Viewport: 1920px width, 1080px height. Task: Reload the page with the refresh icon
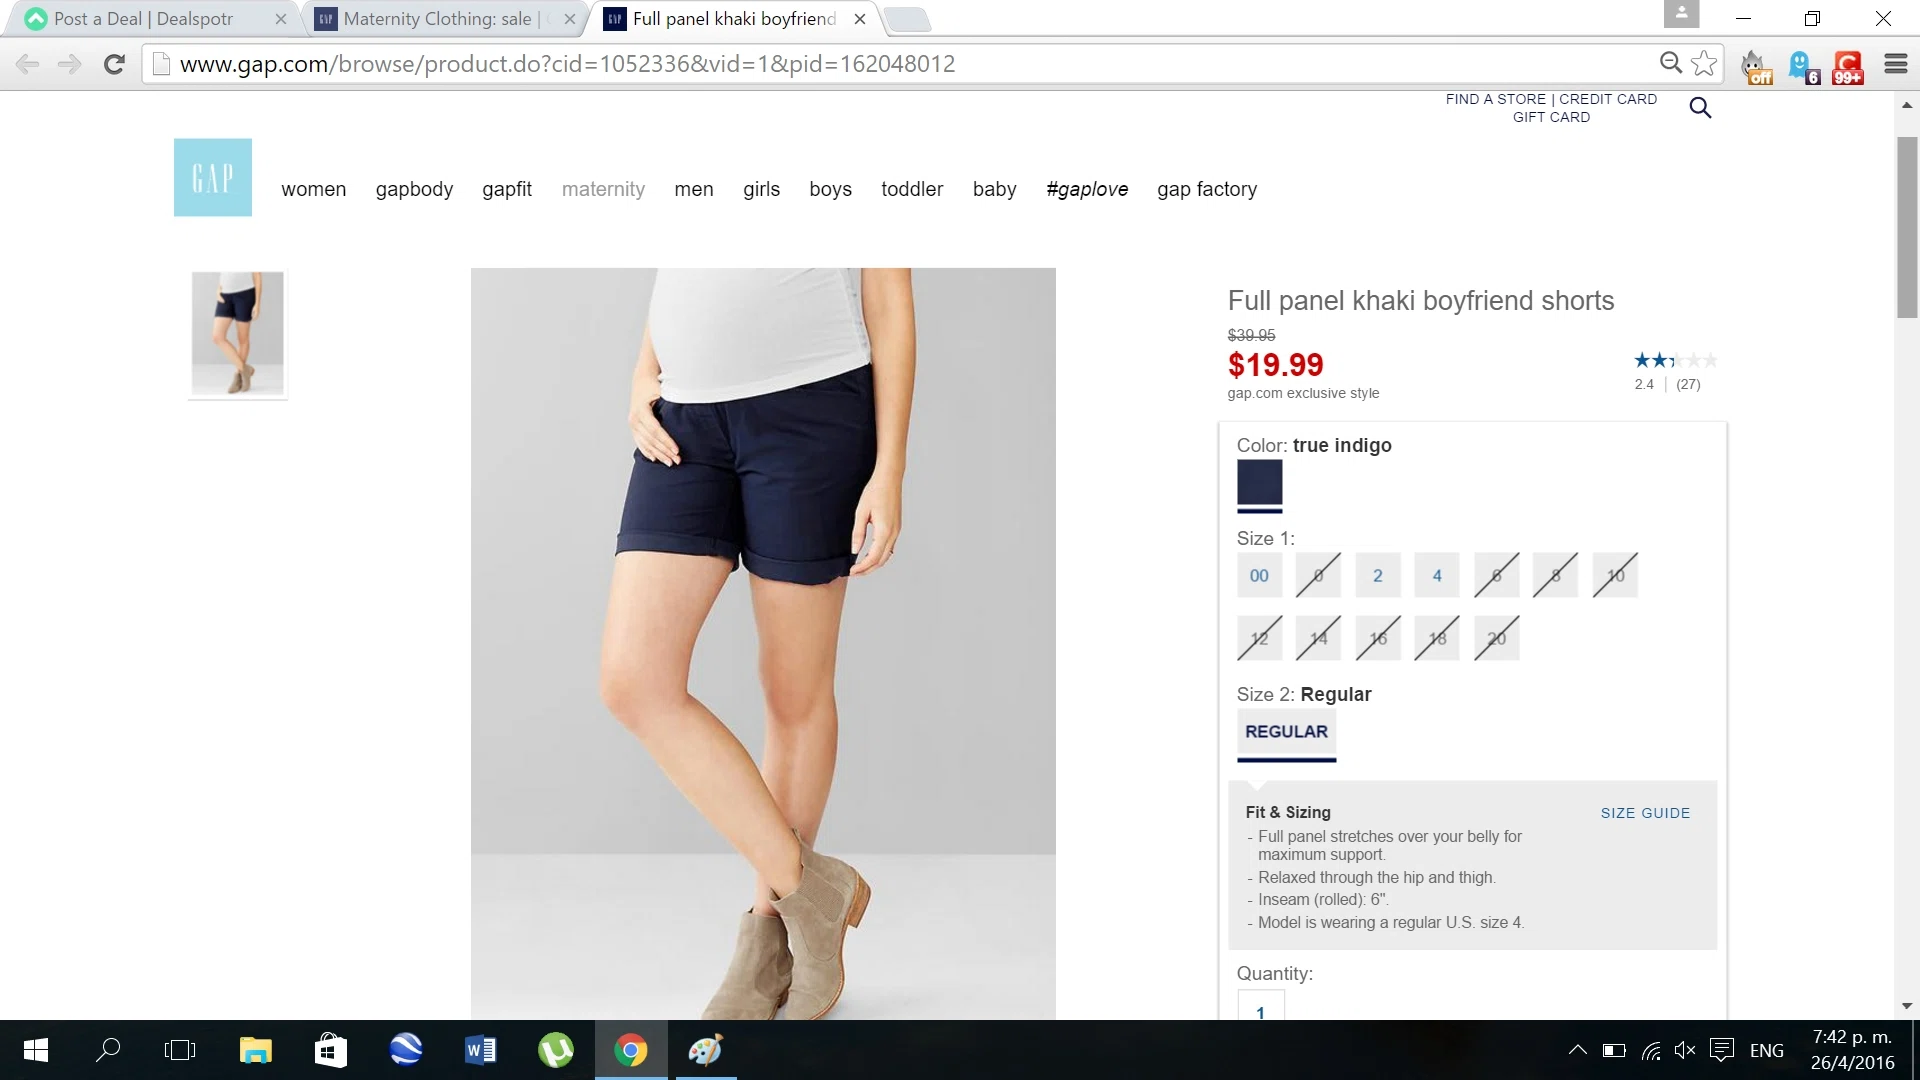114,64
